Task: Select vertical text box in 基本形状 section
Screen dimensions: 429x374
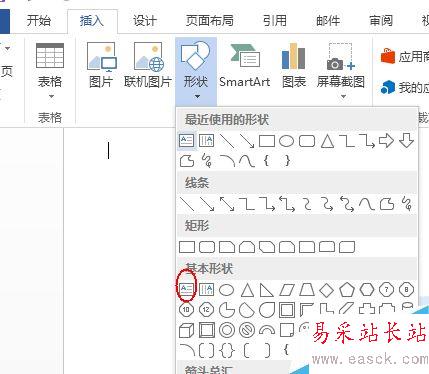Action: [206, 289]
